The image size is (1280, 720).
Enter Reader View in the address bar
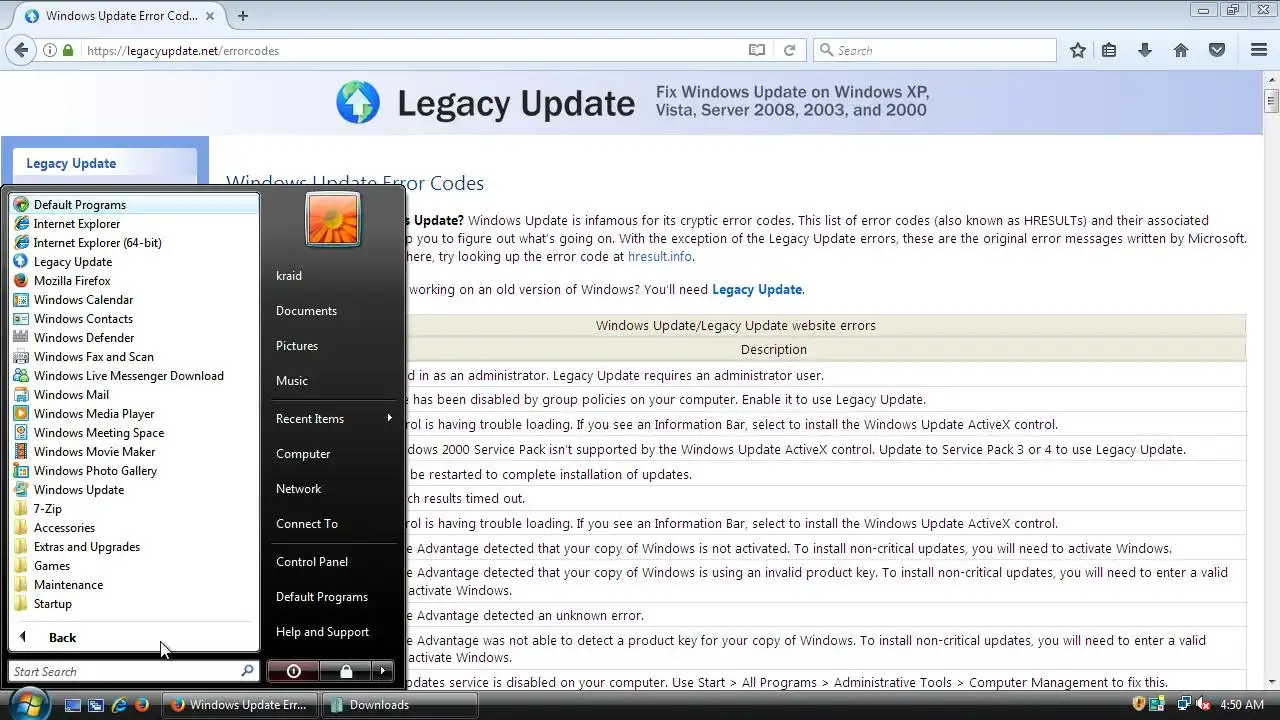pyautogui.click(x=757, y=50)
